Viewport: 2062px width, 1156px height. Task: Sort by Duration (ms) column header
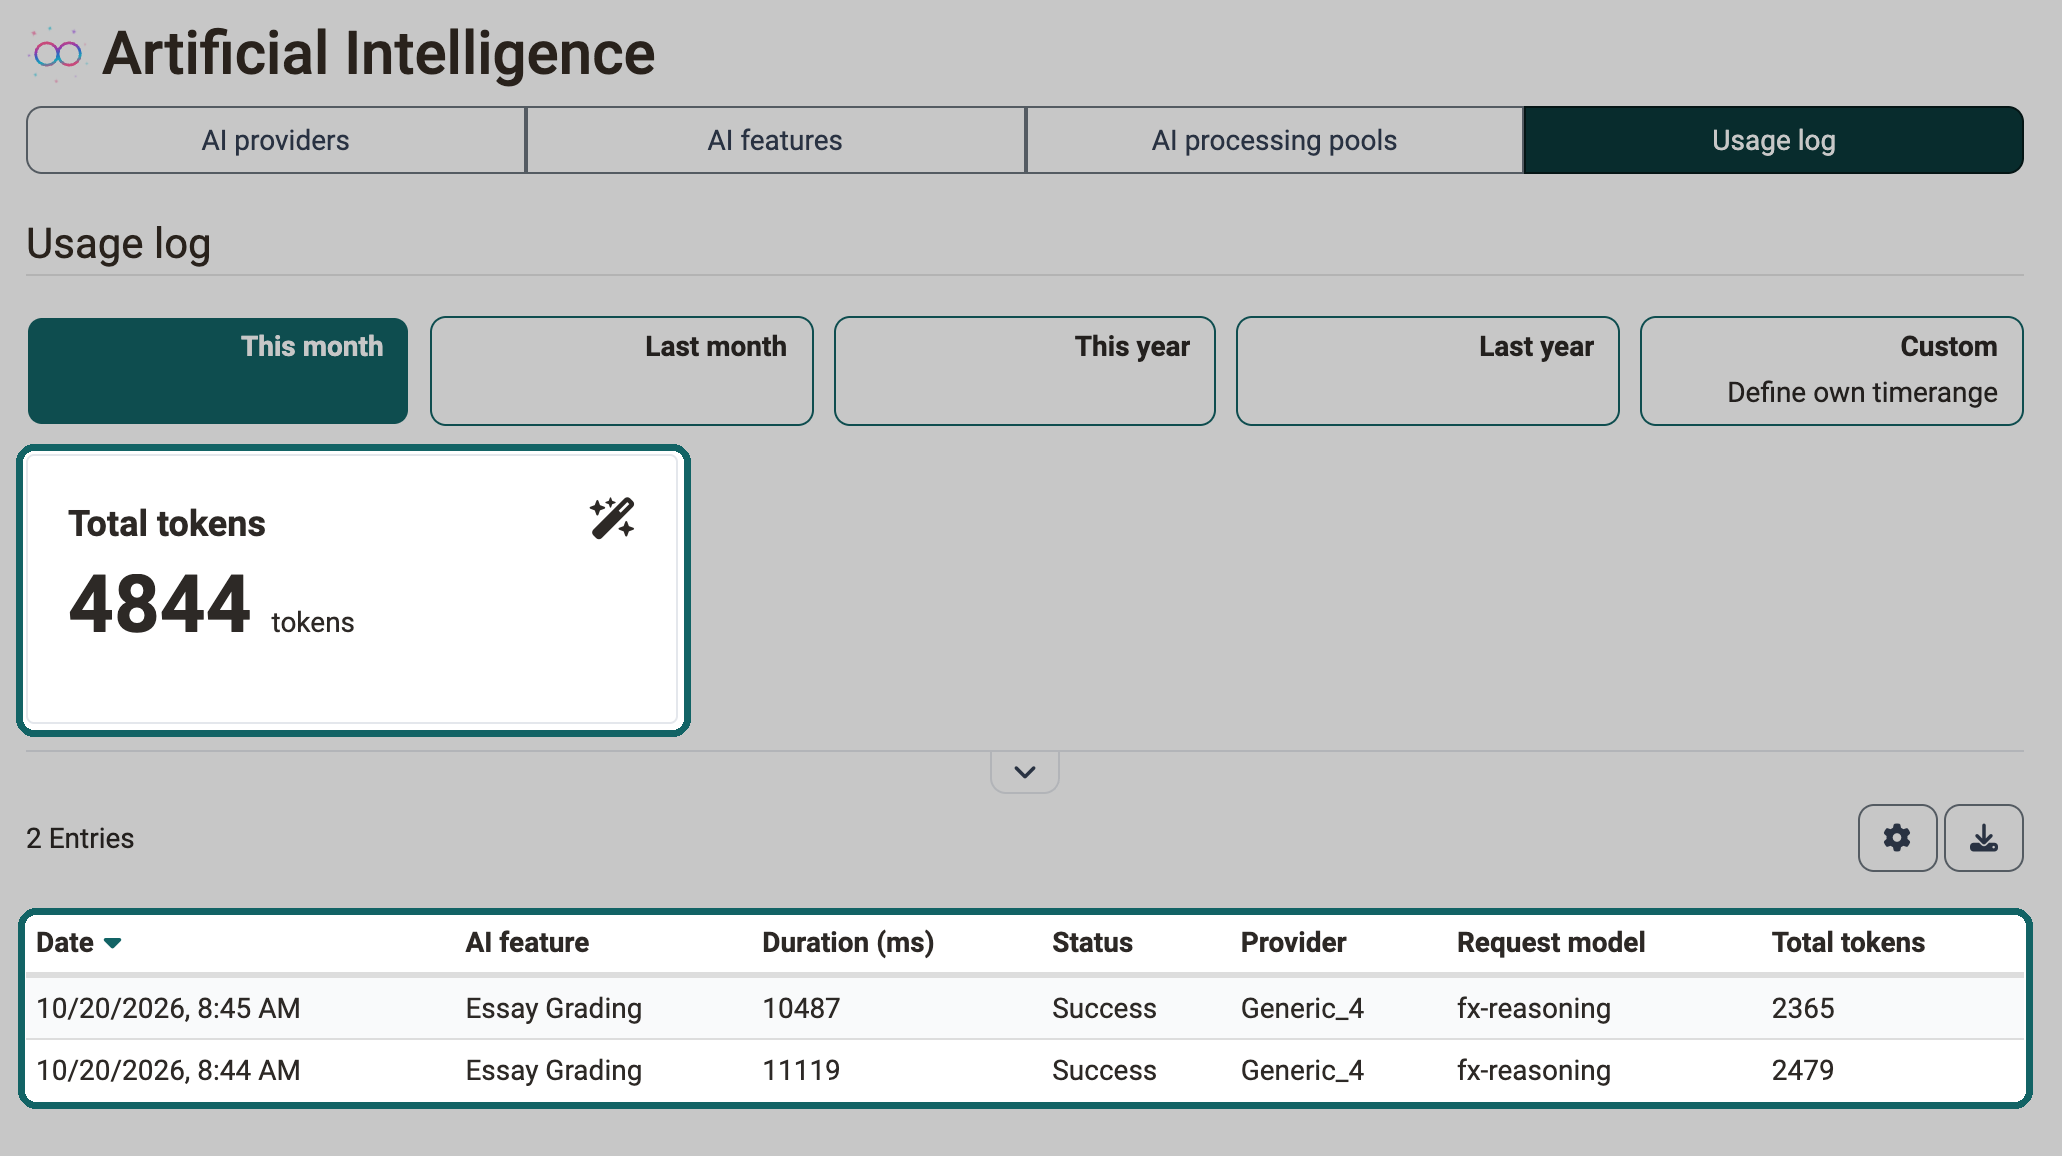click(x=848, y=943)
